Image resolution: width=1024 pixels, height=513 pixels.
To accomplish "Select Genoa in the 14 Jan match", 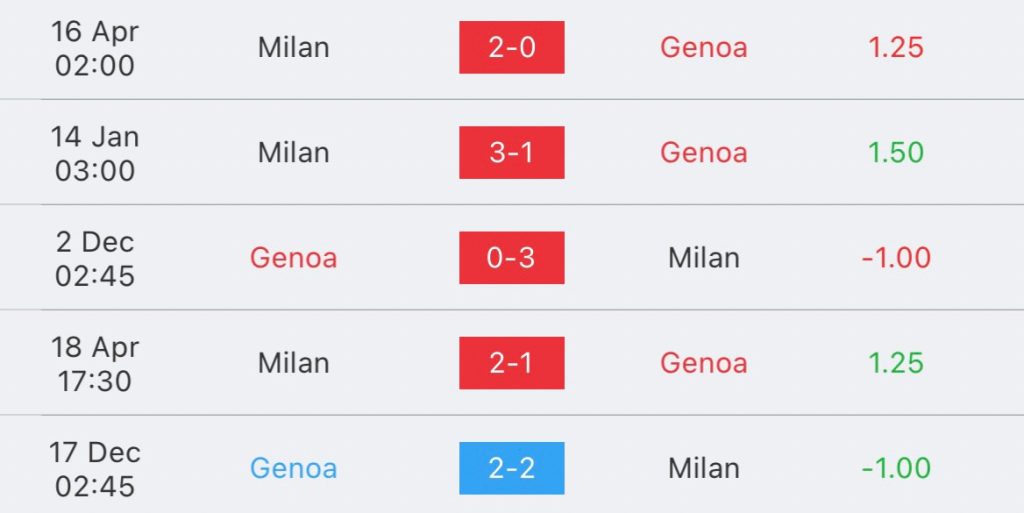I will (x=703, y=152).
